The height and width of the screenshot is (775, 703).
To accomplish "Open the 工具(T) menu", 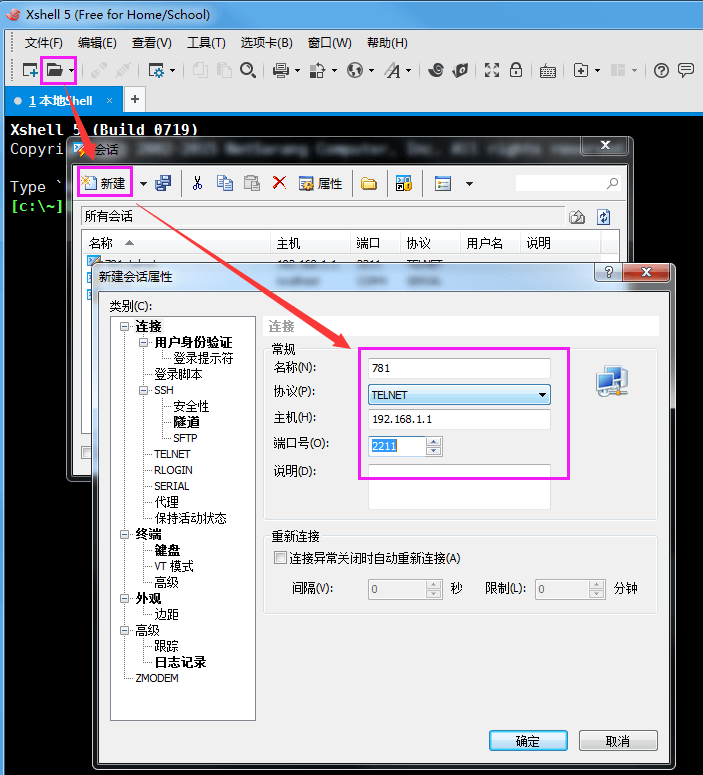I will pos(206,43).
